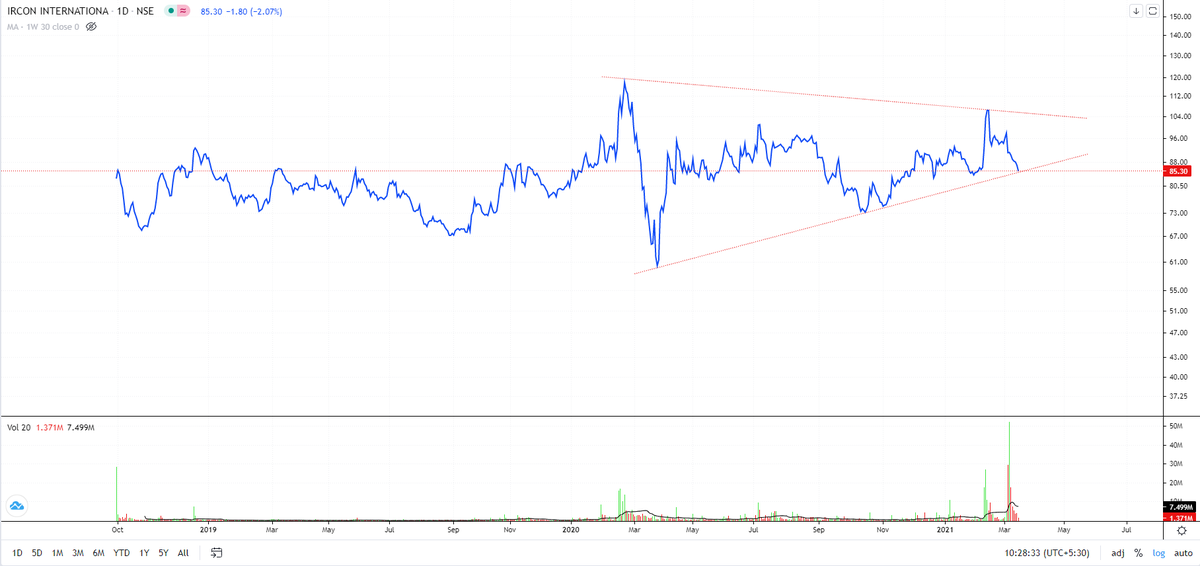Set time range to 5D
This screenshot has width=1200, height=566.
(37, 552)
